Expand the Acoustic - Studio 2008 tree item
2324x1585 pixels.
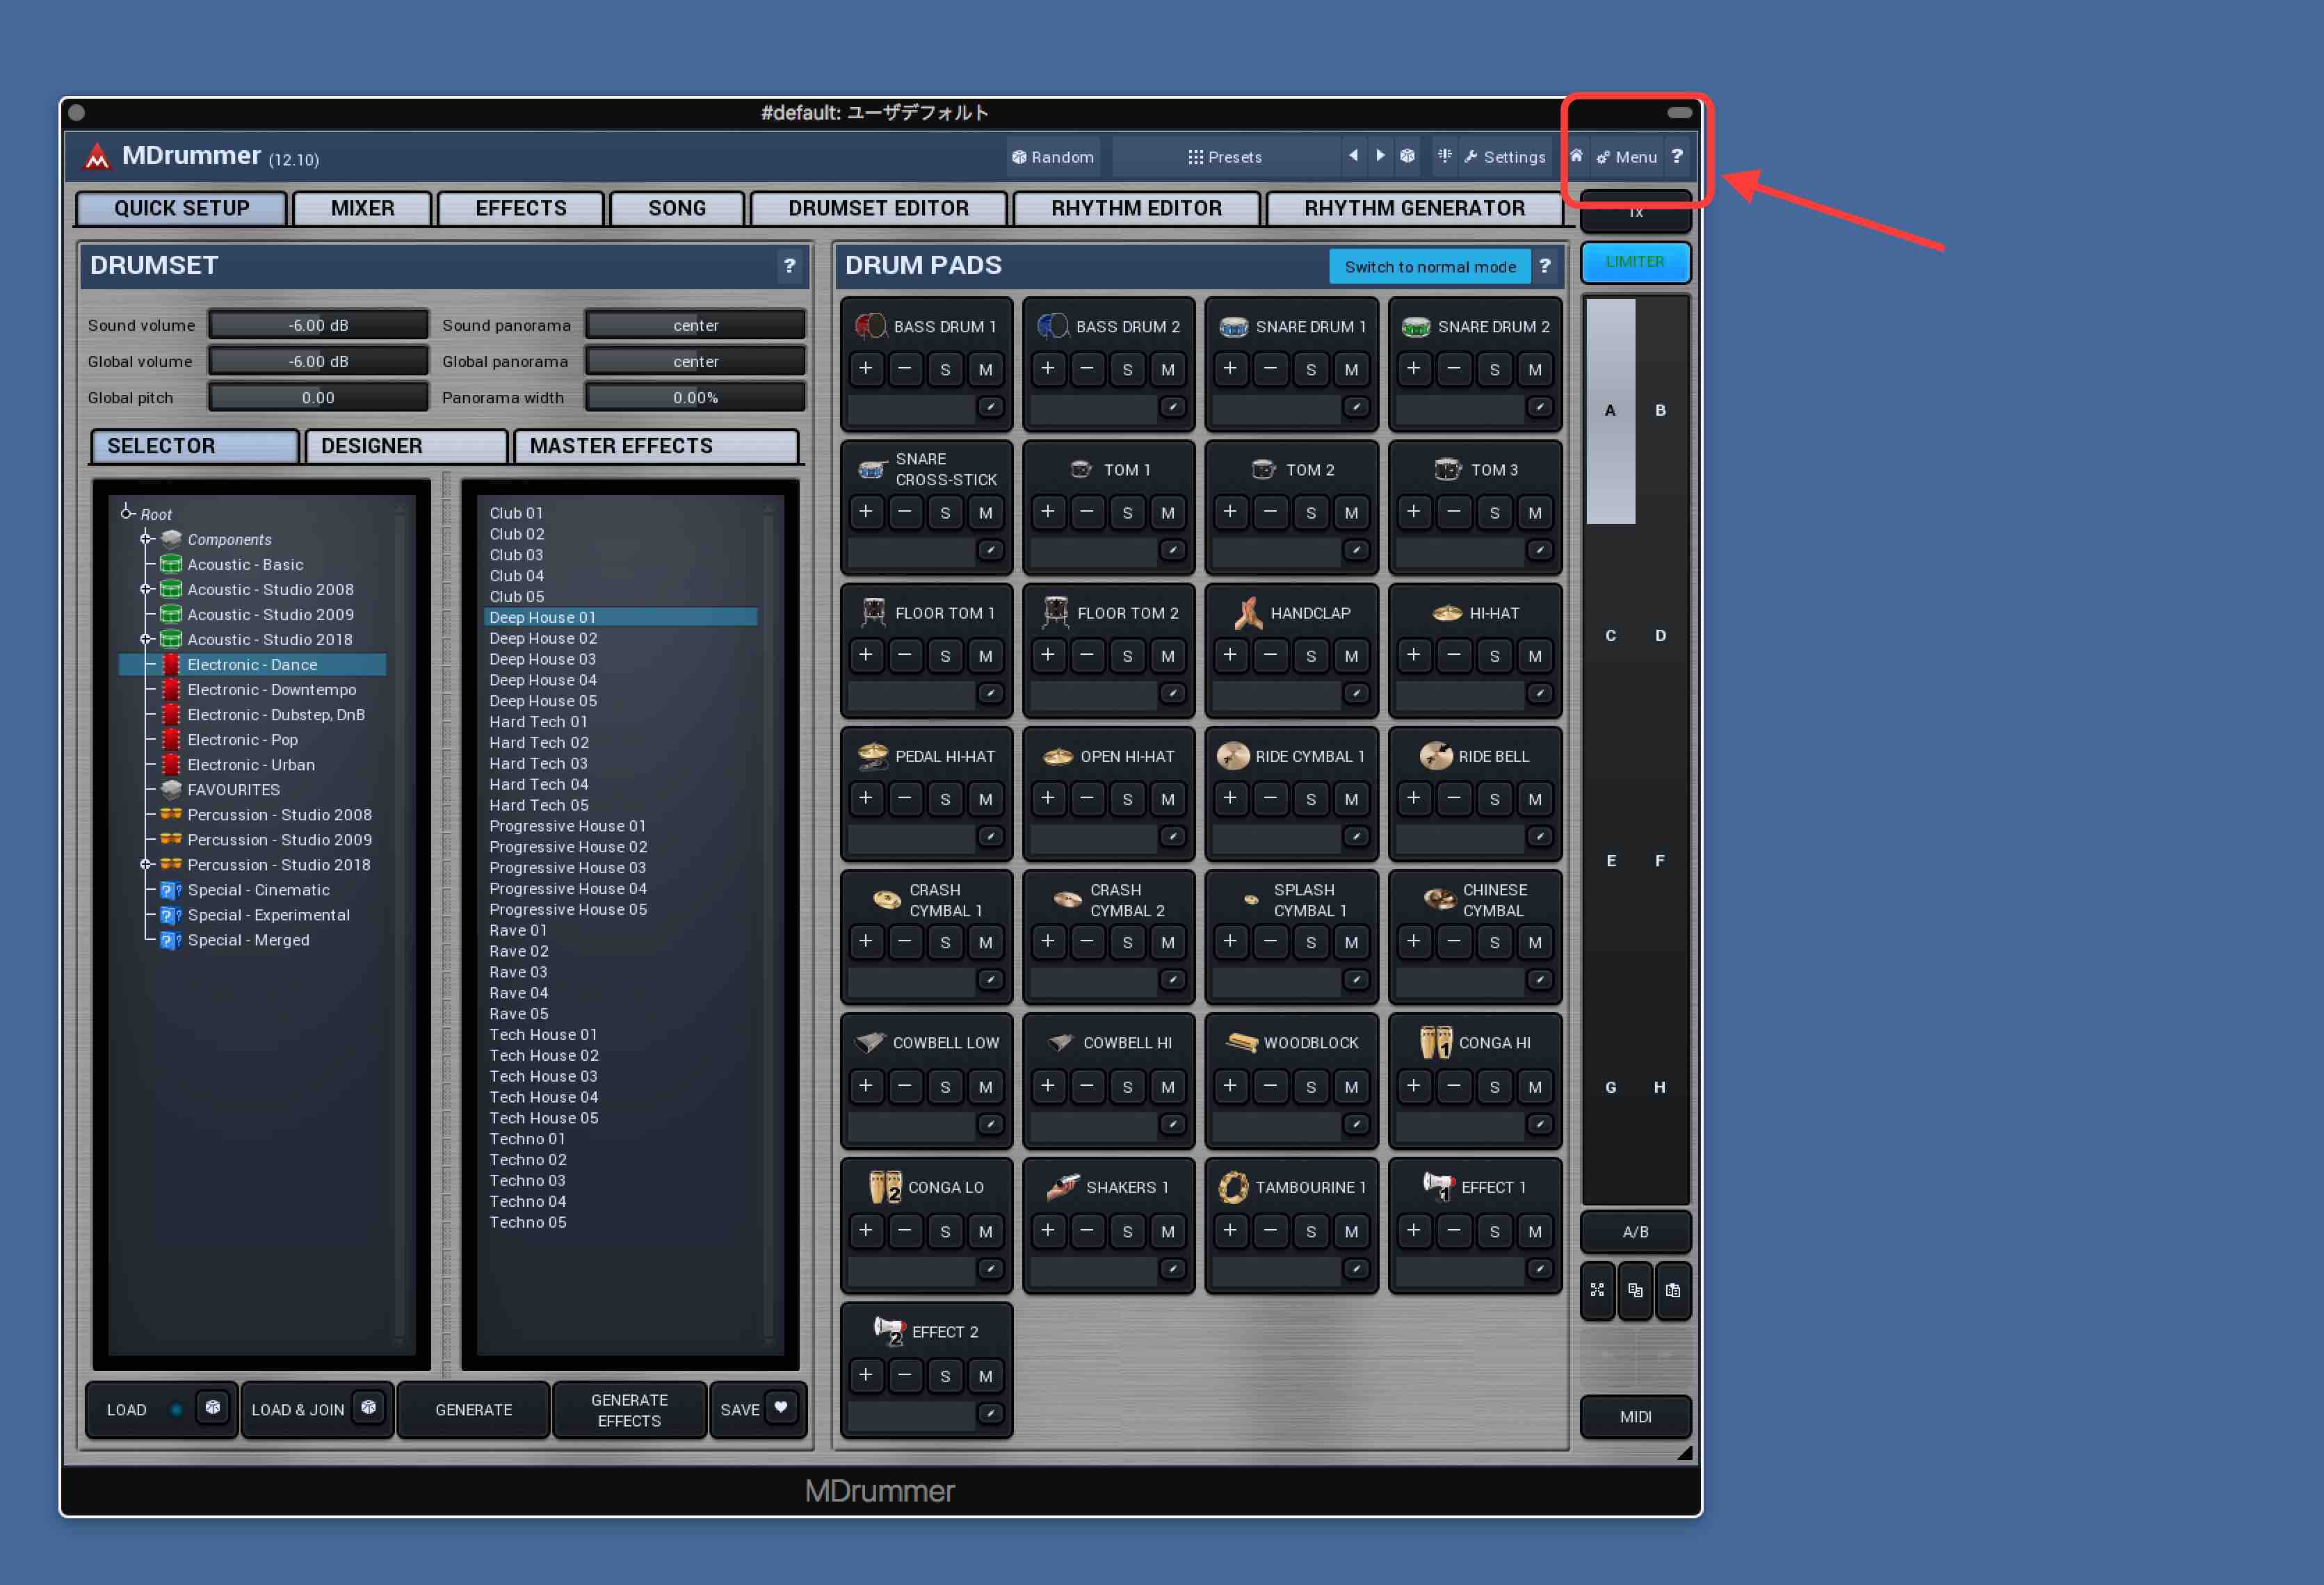coord(145,589)
